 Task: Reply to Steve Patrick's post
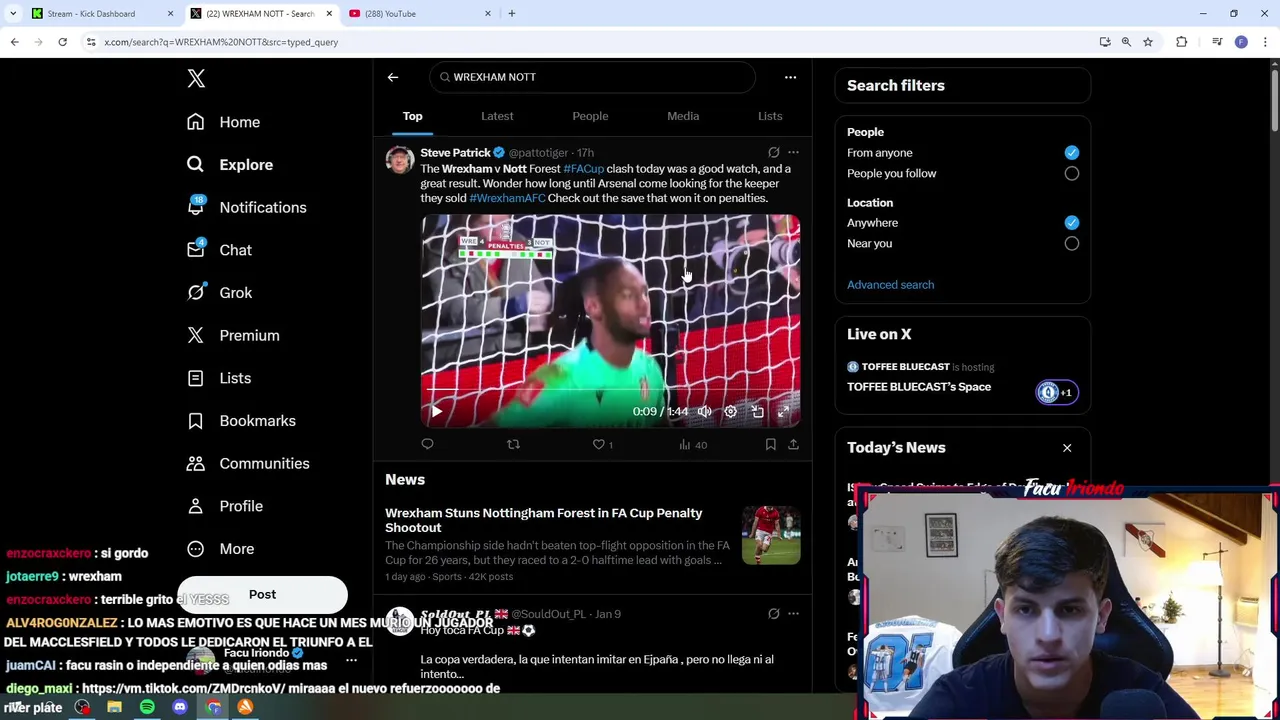click(427, 444)
